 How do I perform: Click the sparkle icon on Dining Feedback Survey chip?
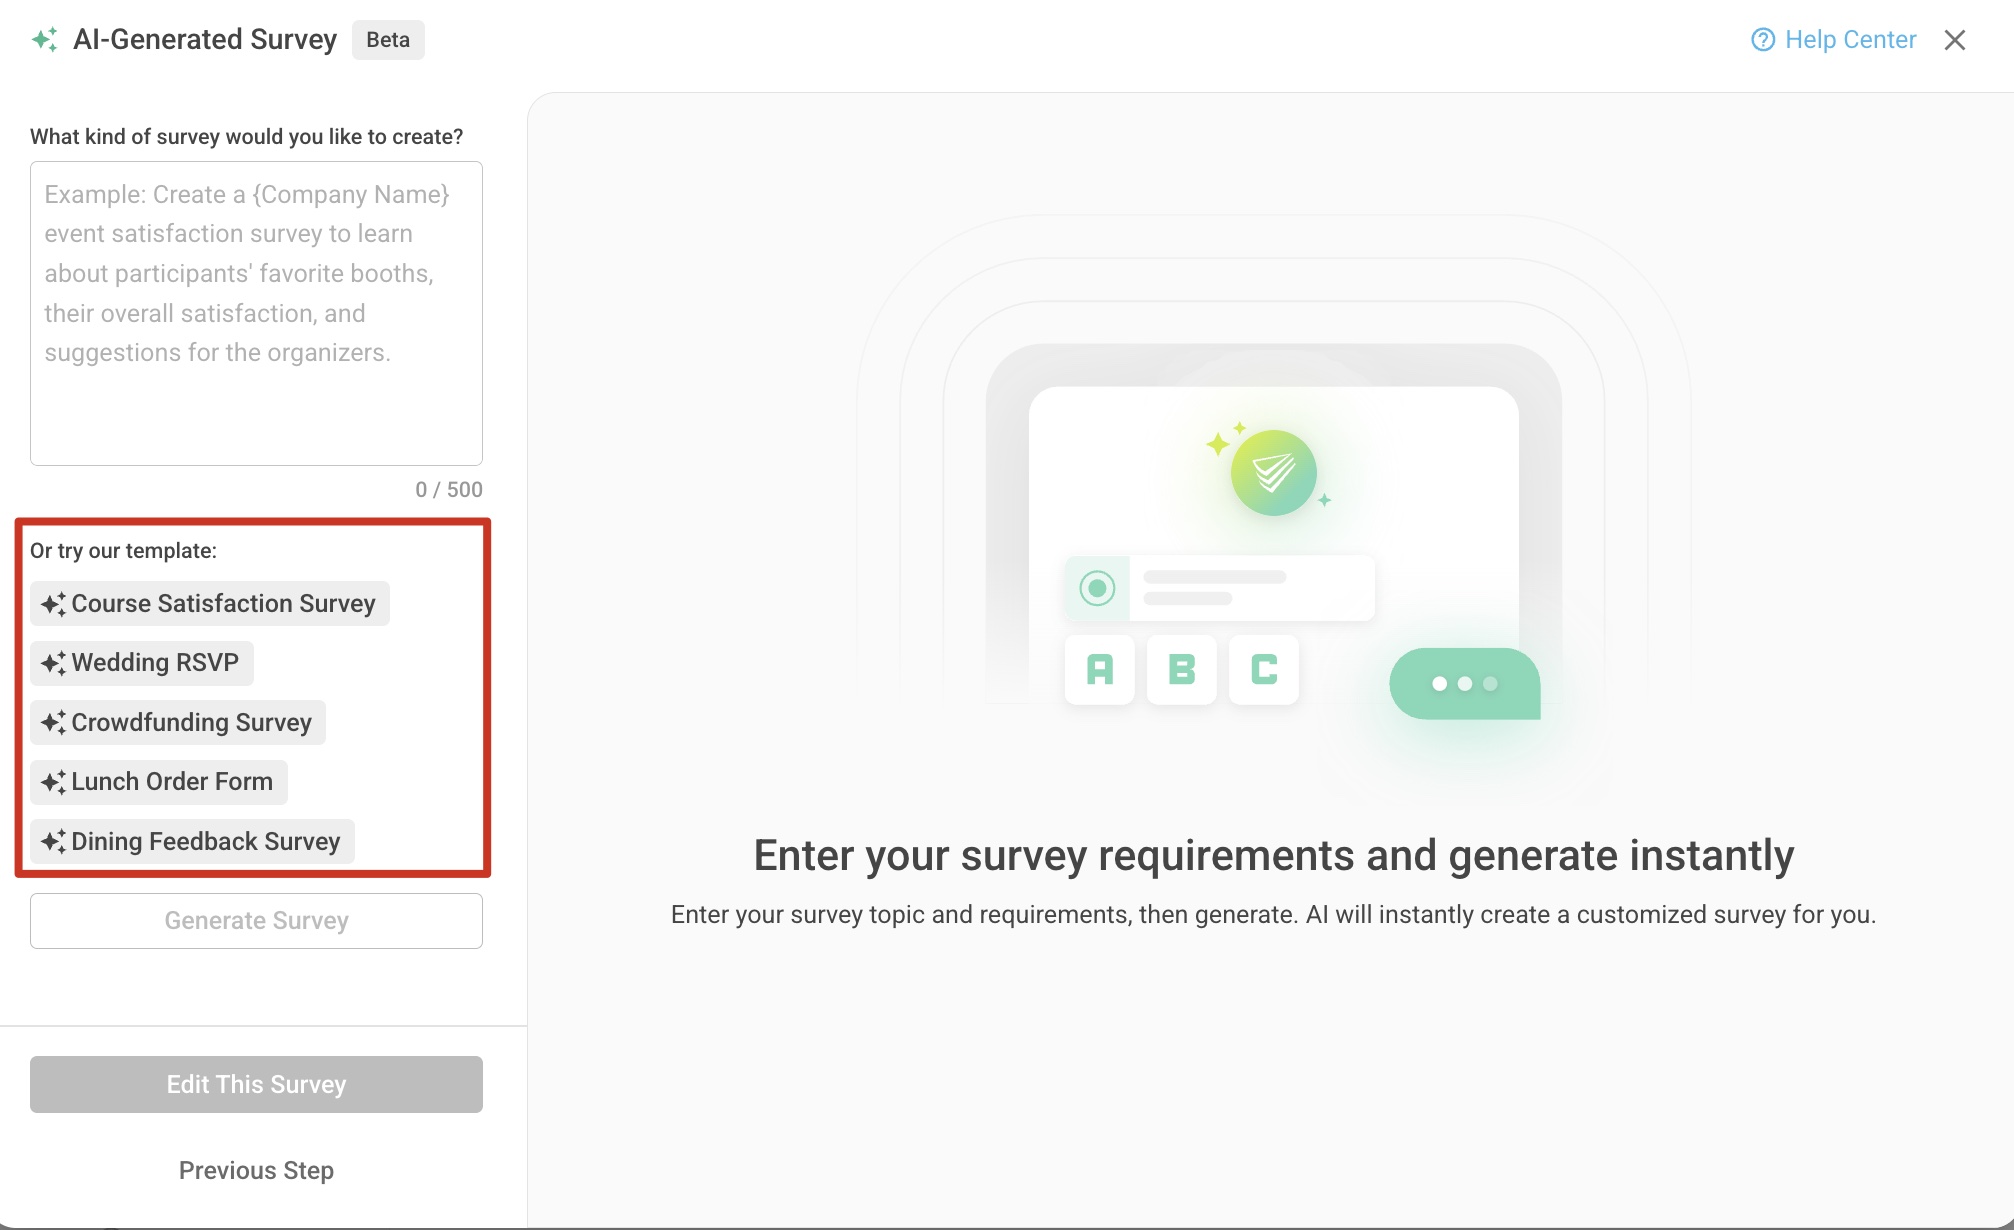(55, 841)
